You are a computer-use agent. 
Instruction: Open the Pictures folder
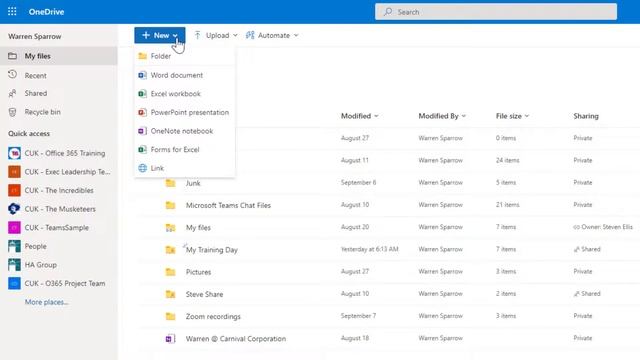198,272
